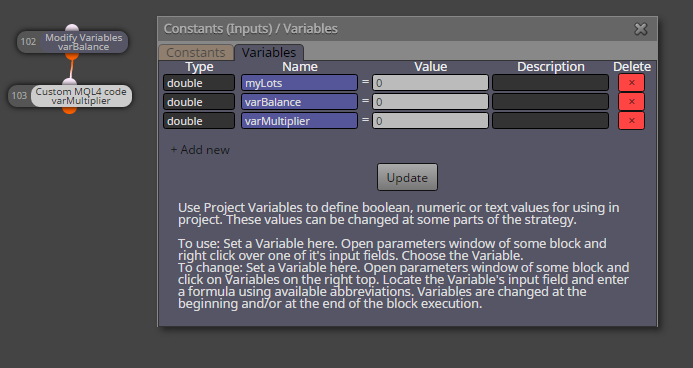The width and height of the screenshot is (693, 368).
Task: Delete the myLots variable row
Action: click(x=631, y=83)
